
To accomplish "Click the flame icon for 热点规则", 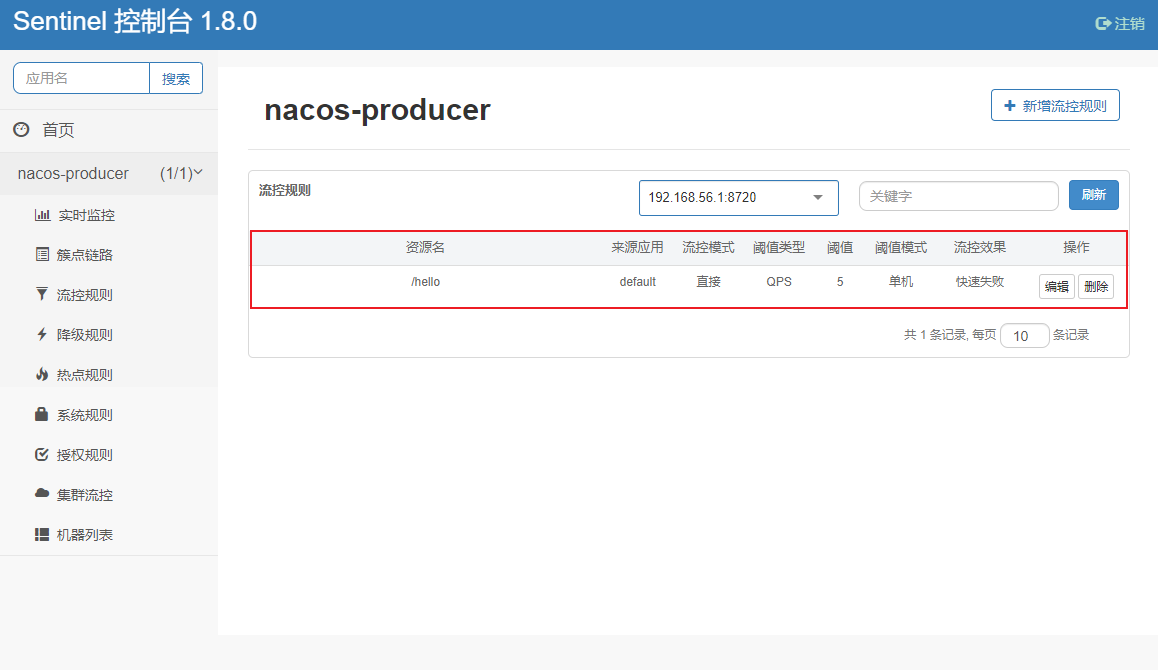I will pyautogui.click(x=42, y=375).
